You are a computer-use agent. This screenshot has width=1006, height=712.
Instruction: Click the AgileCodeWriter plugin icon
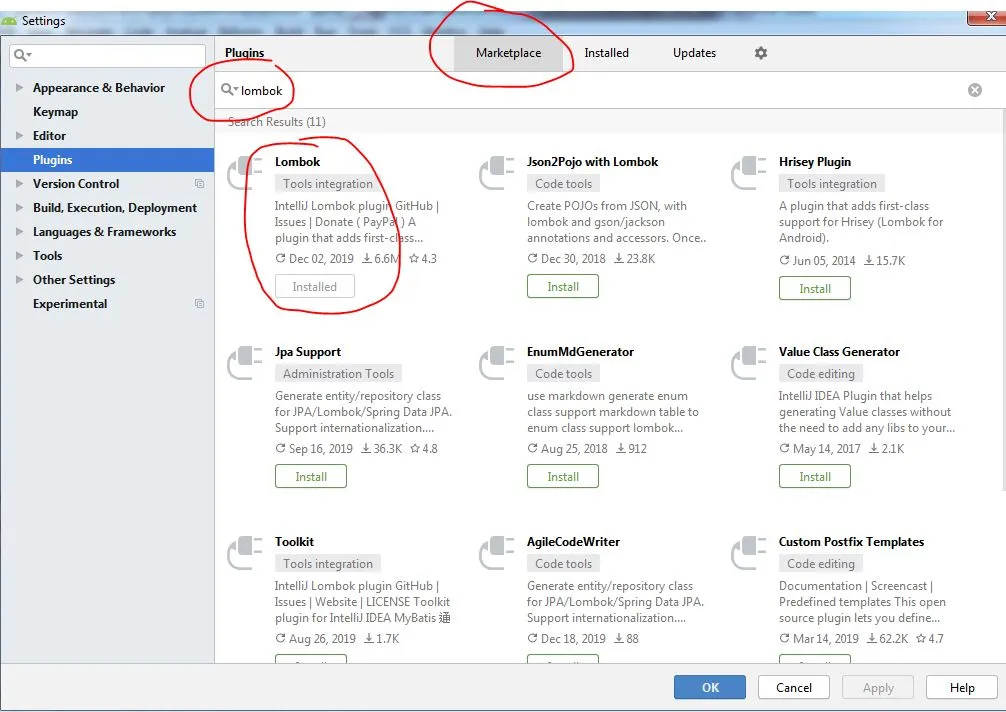[497, 553]
